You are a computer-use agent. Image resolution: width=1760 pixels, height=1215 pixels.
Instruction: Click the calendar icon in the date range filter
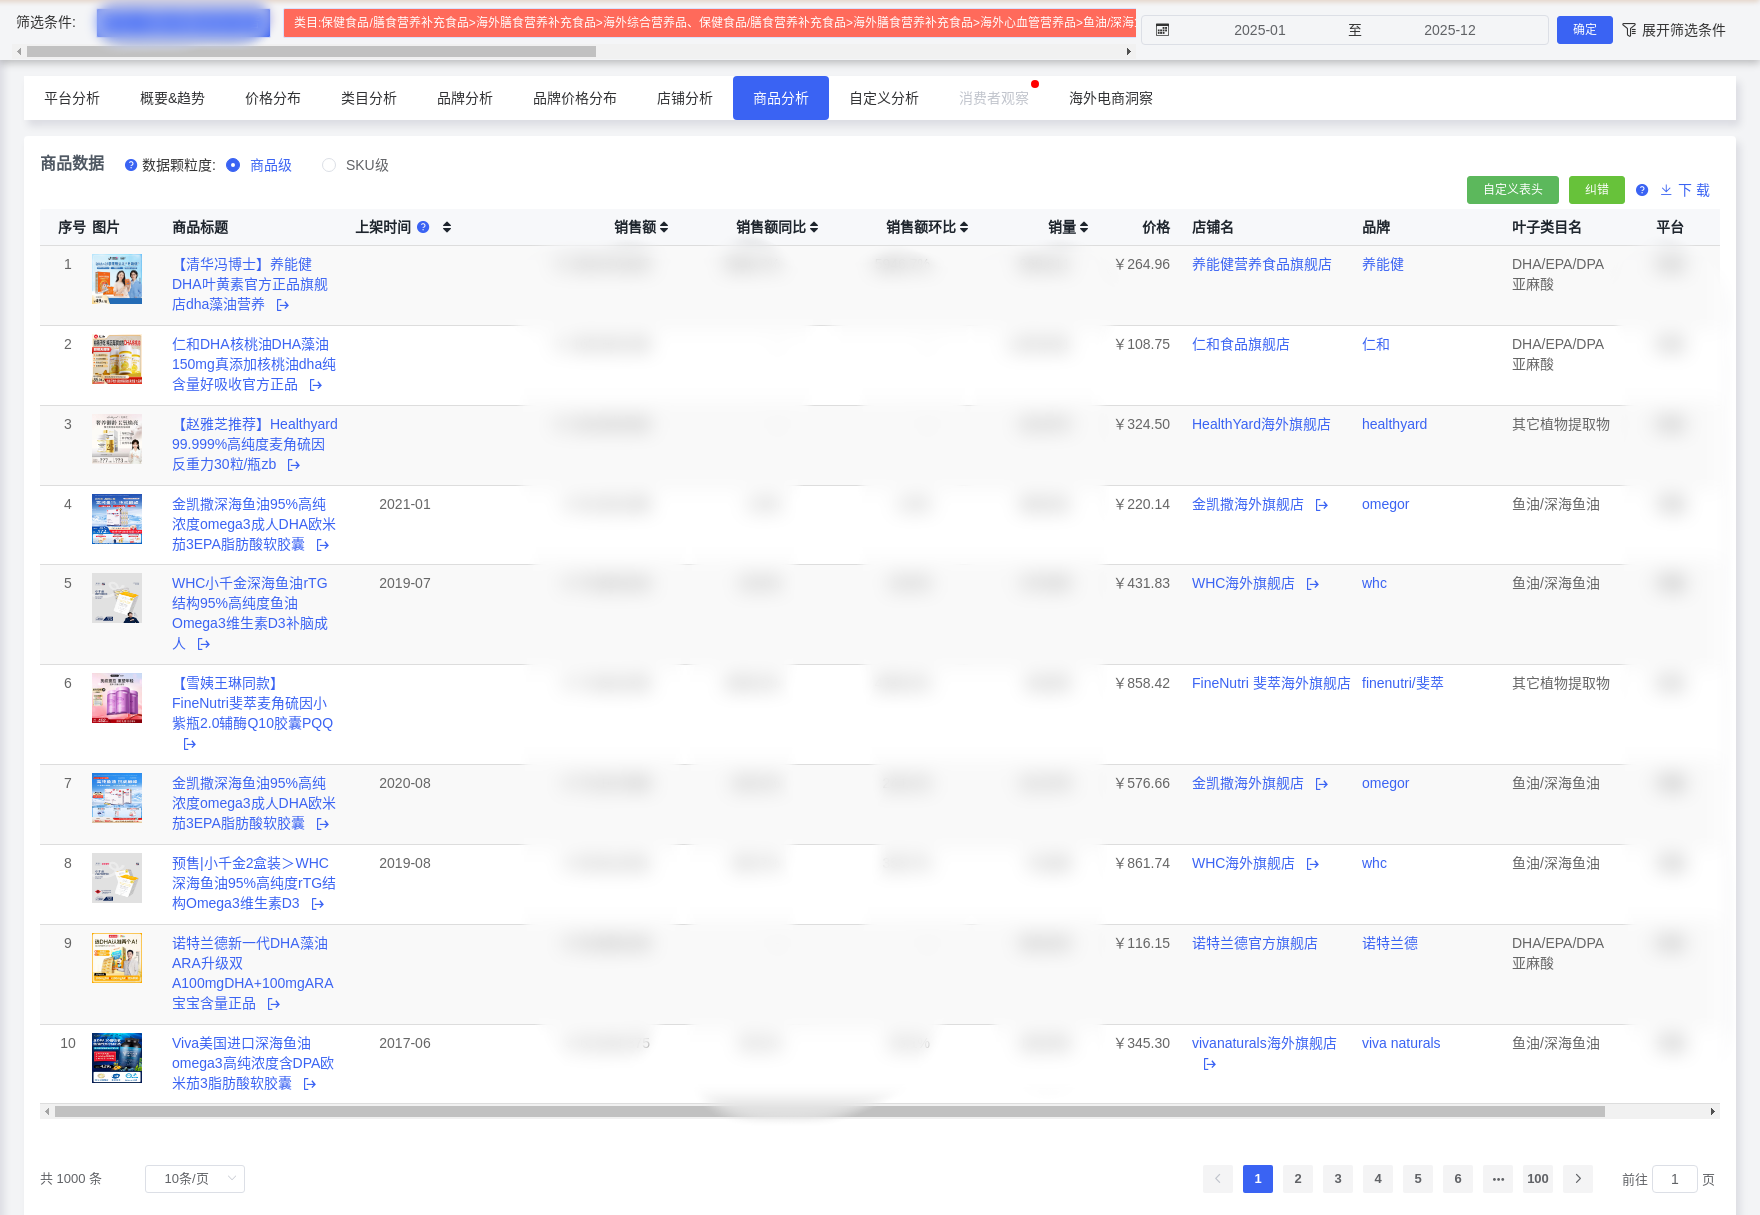1162,29
